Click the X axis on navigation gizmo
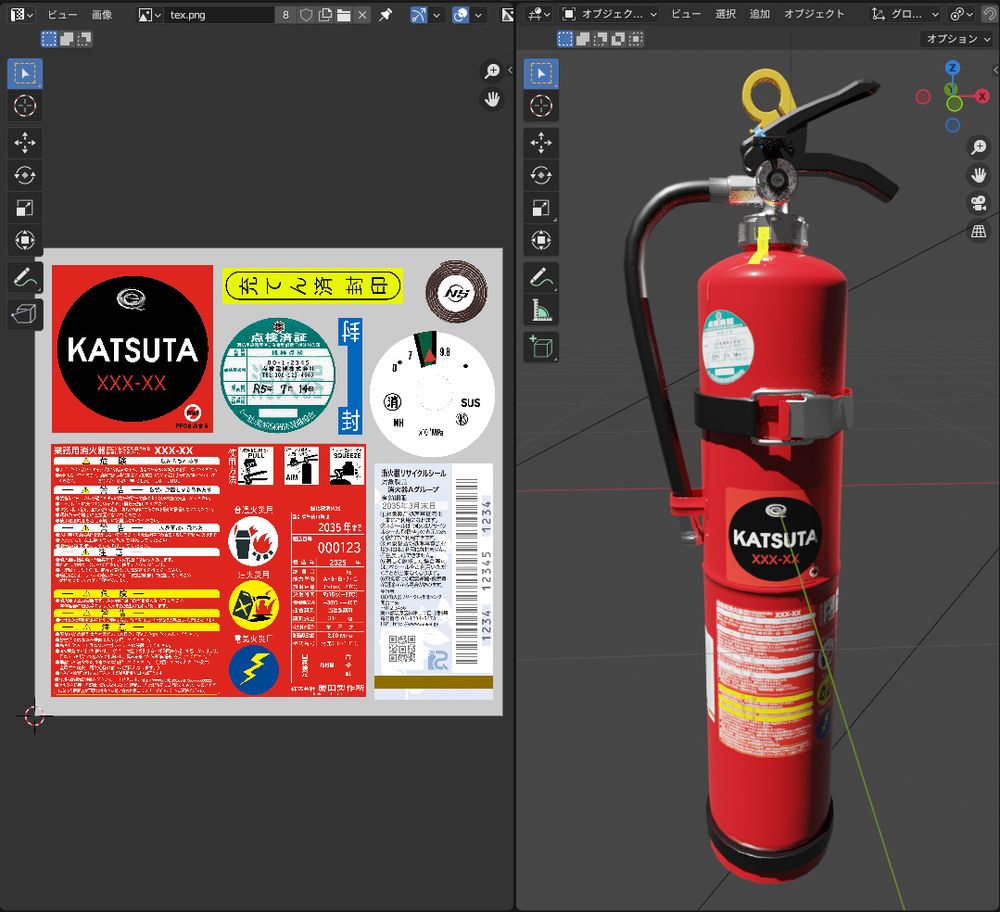The width and height of the screenshot is (1000, 912). pos(982,96)
